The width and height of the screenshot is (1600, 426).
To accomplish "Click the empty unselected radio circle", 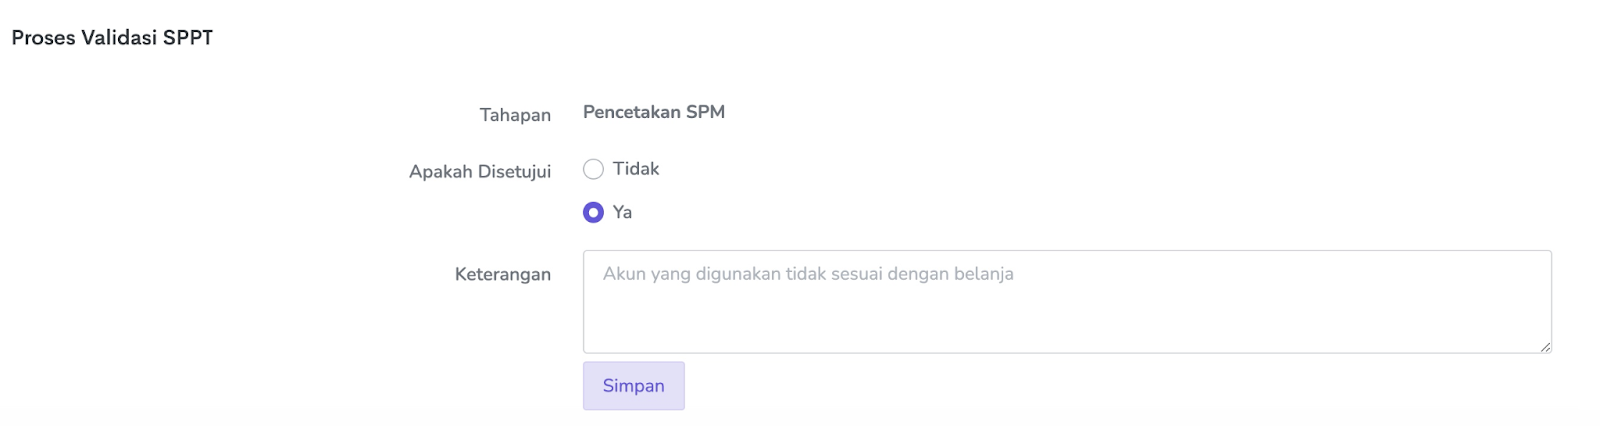I will click(x=593, y=169).
